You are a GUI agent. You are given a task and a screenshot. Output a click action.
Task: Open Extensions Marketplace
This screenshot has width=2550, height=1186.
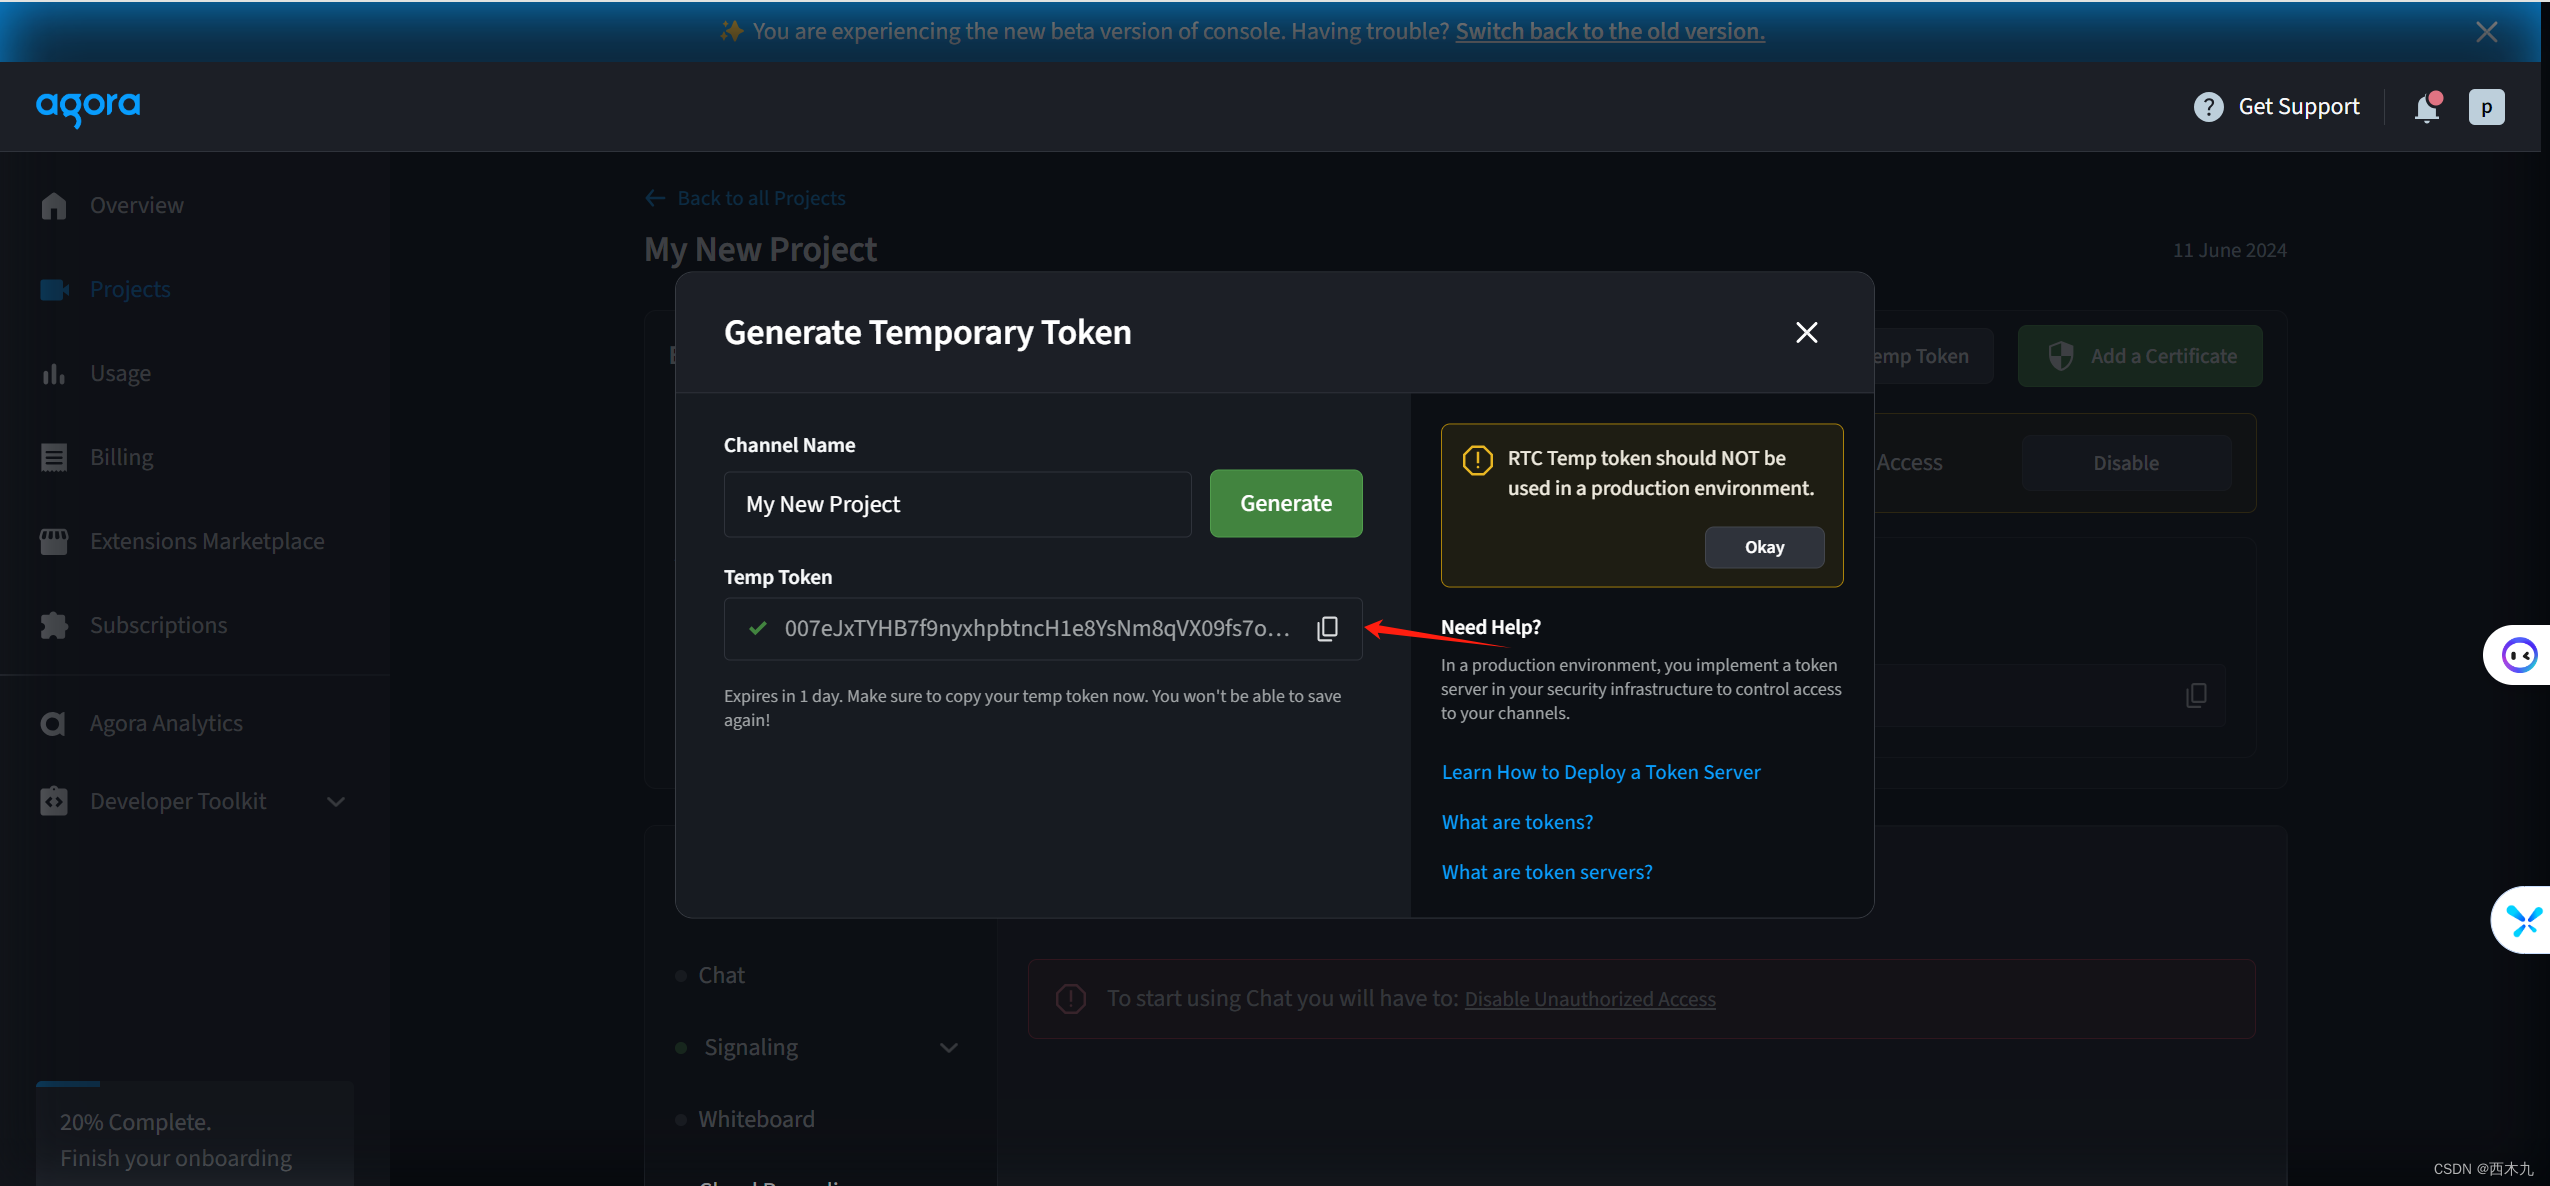point(207,541)
